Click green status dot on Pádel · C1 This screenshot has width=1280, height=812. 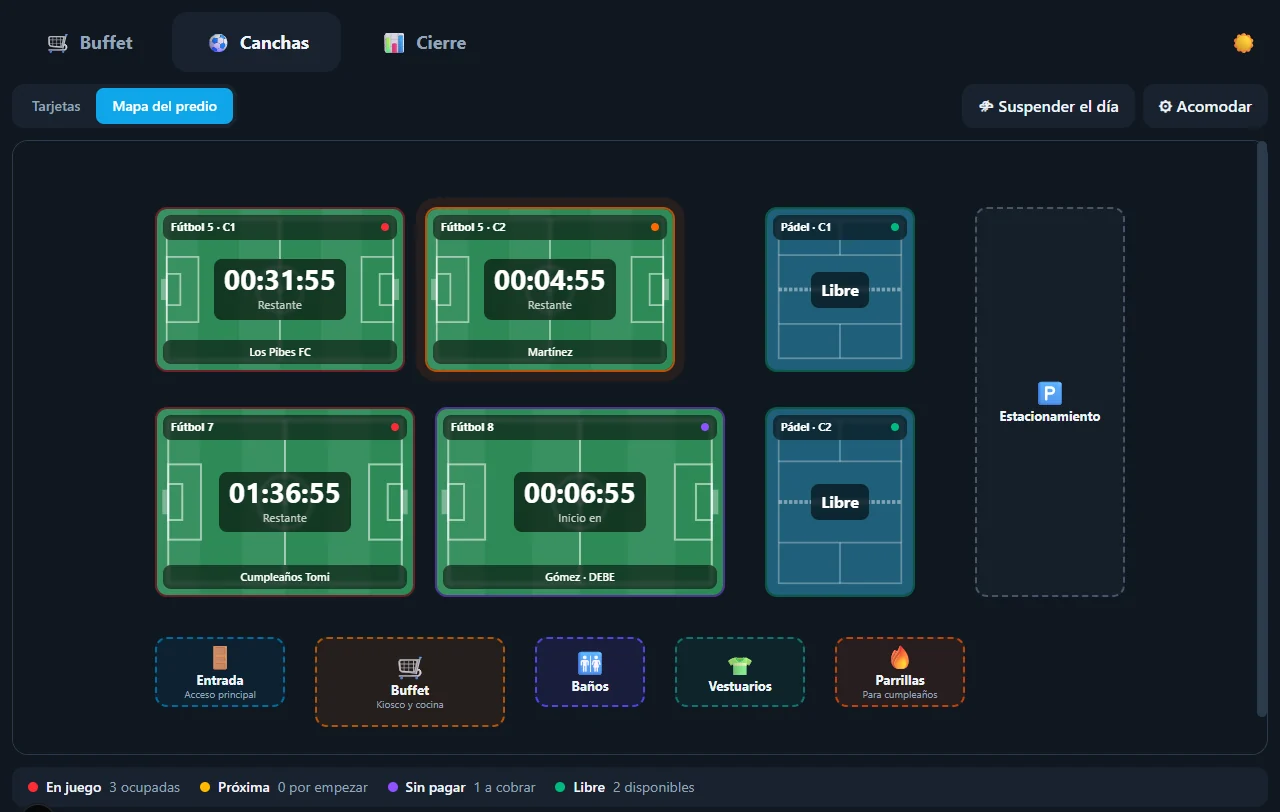pos(895,227)
